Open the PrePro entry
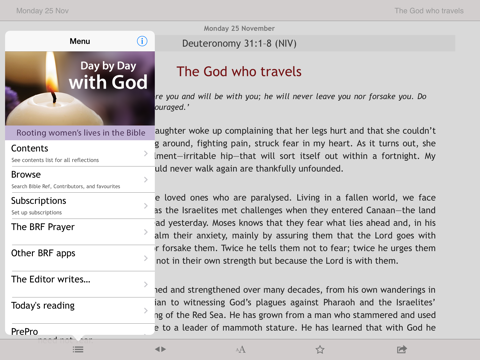 (80, 330)
